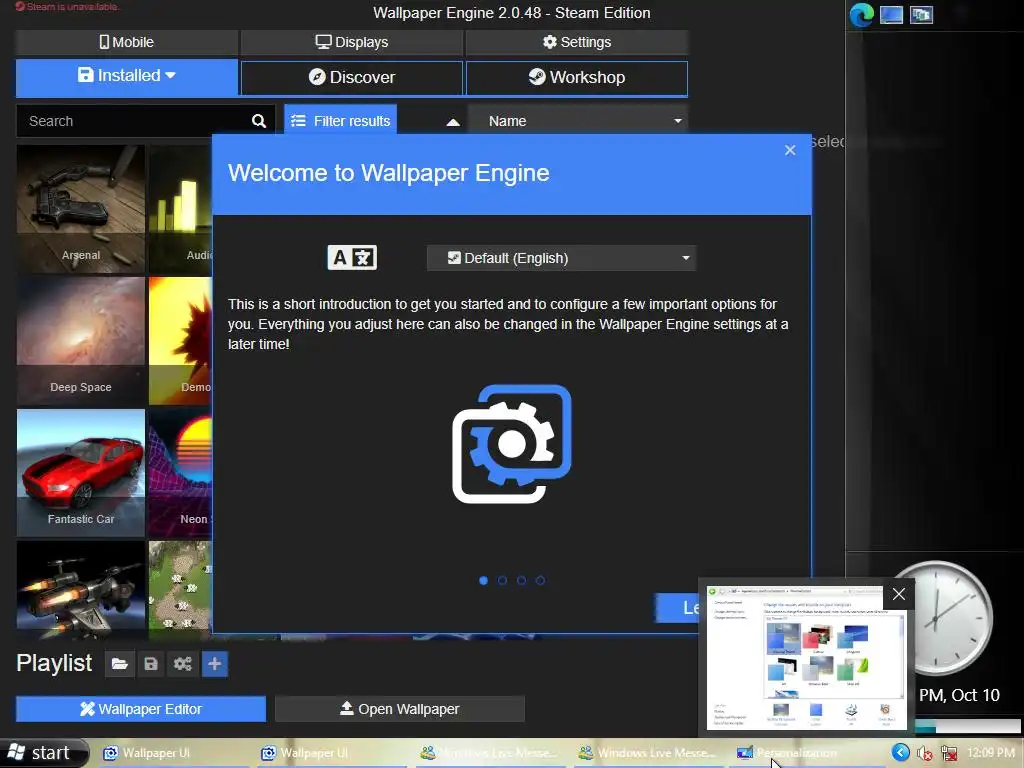Add wallpaper to playlist plus icon
Screen dimensions: 1024x768
pyautogui.click(x=214, y=664)
